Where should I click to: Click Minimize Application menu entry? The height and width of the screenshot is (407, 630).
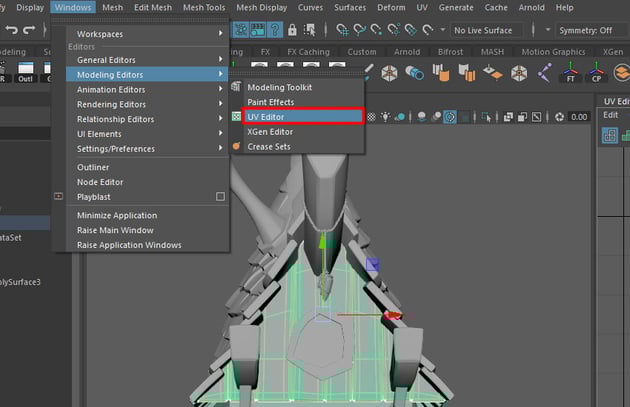click(x=117, y=215)
